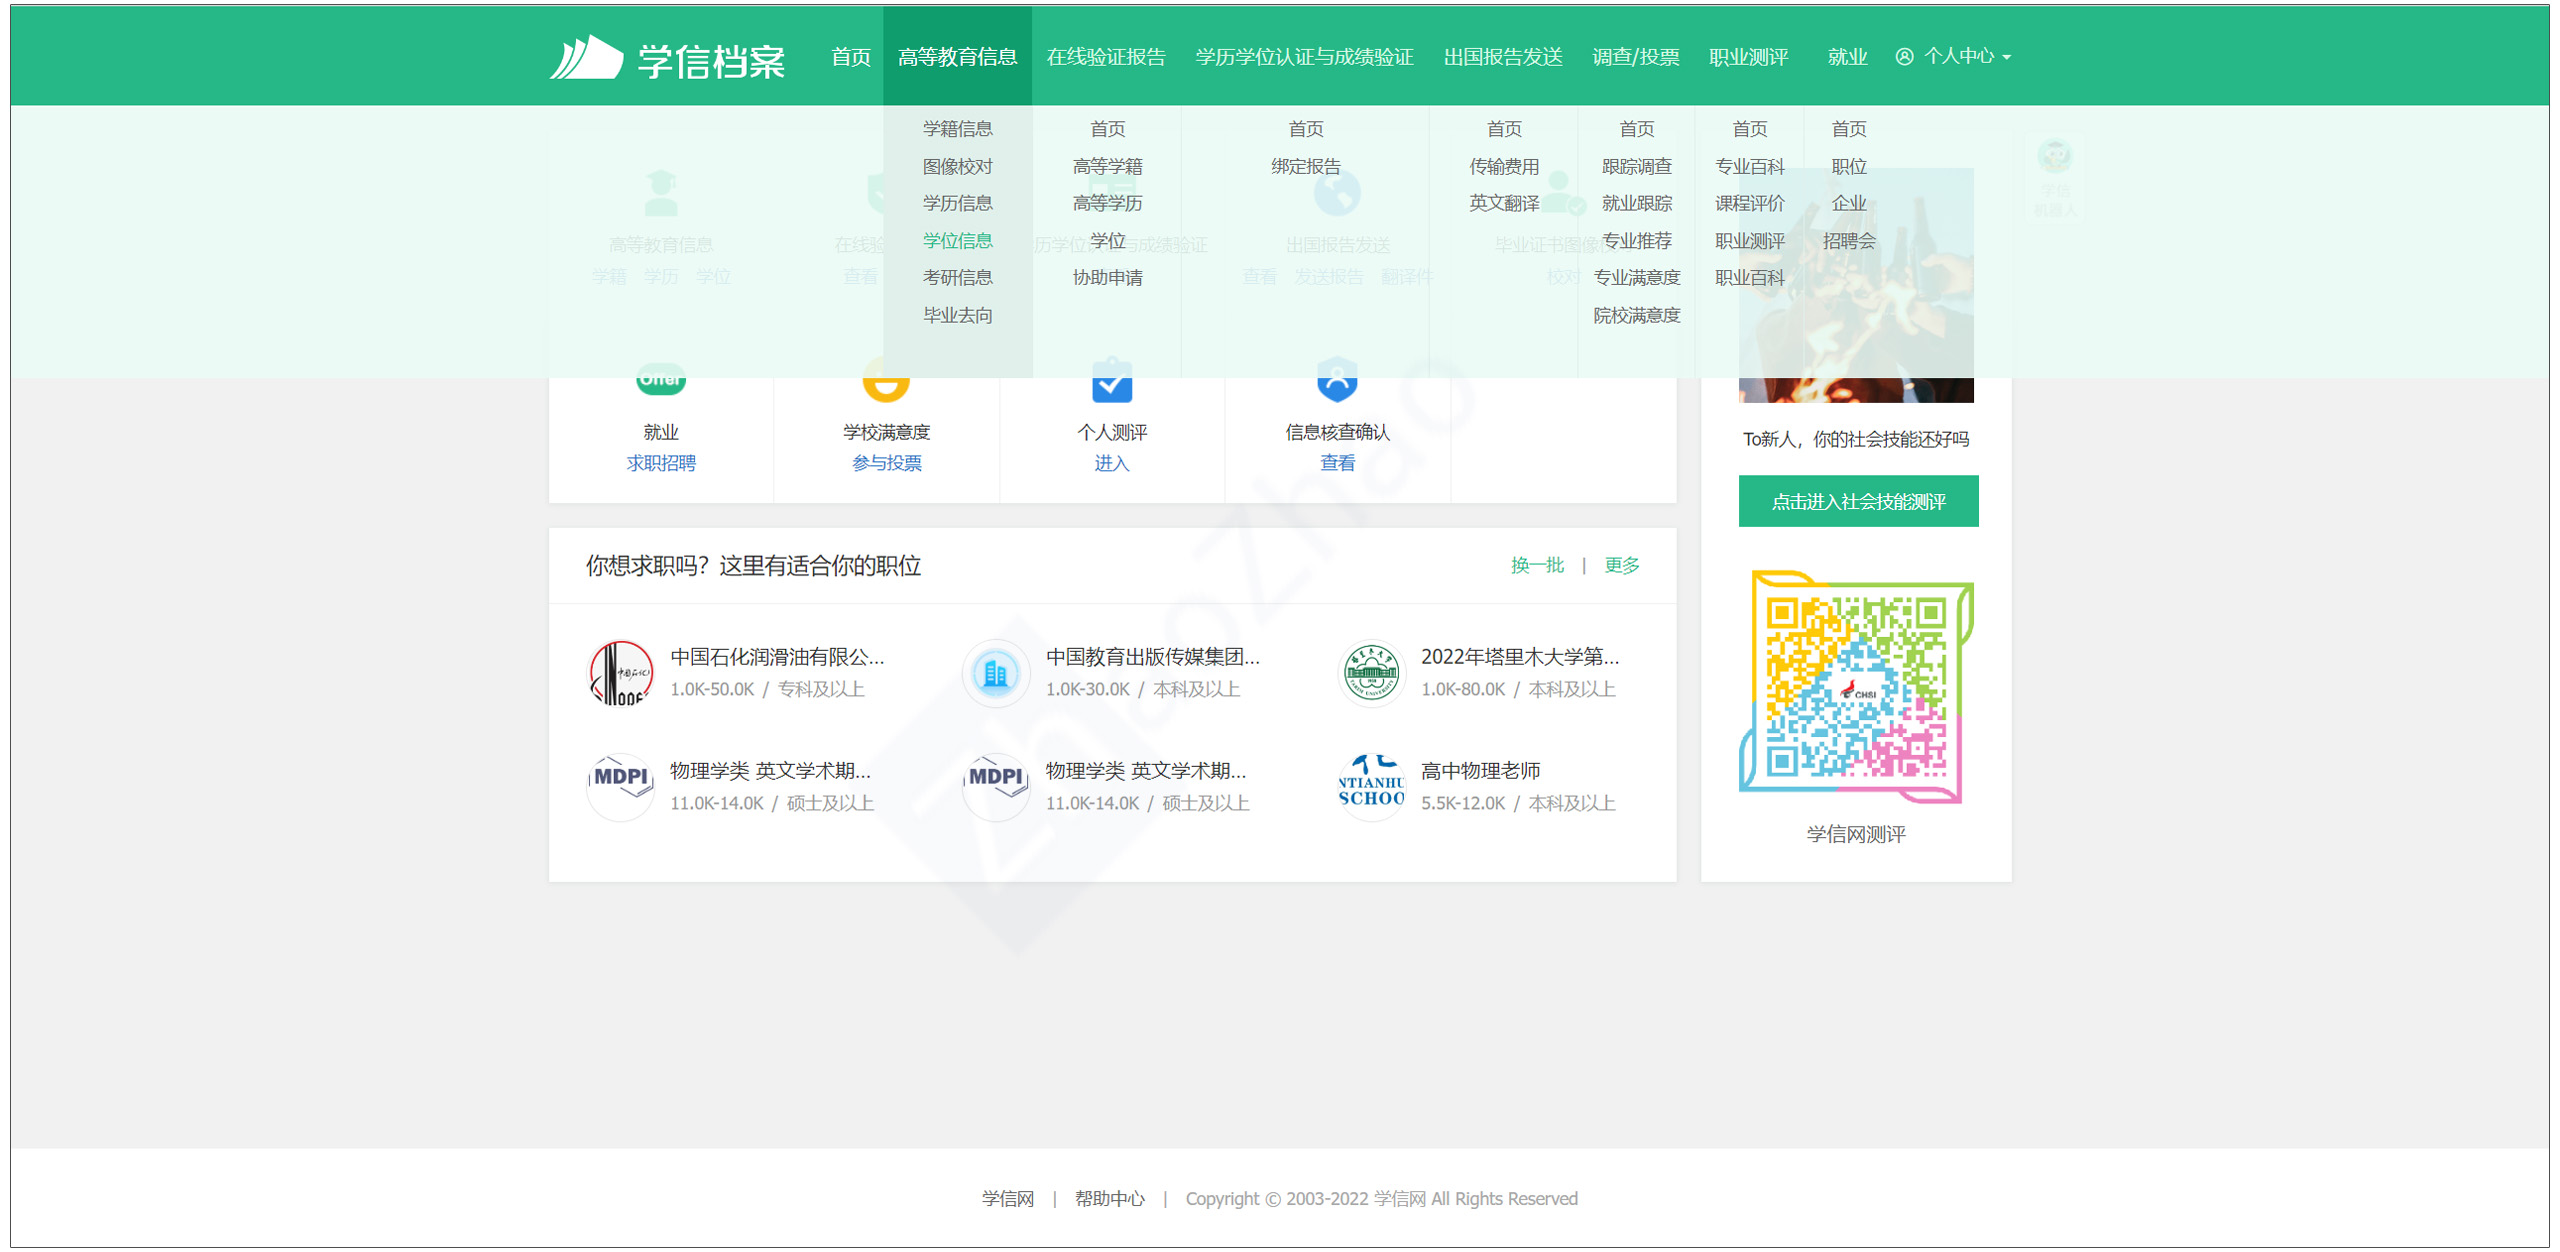Select 课程评价 submenu item

pos(1749,203)
